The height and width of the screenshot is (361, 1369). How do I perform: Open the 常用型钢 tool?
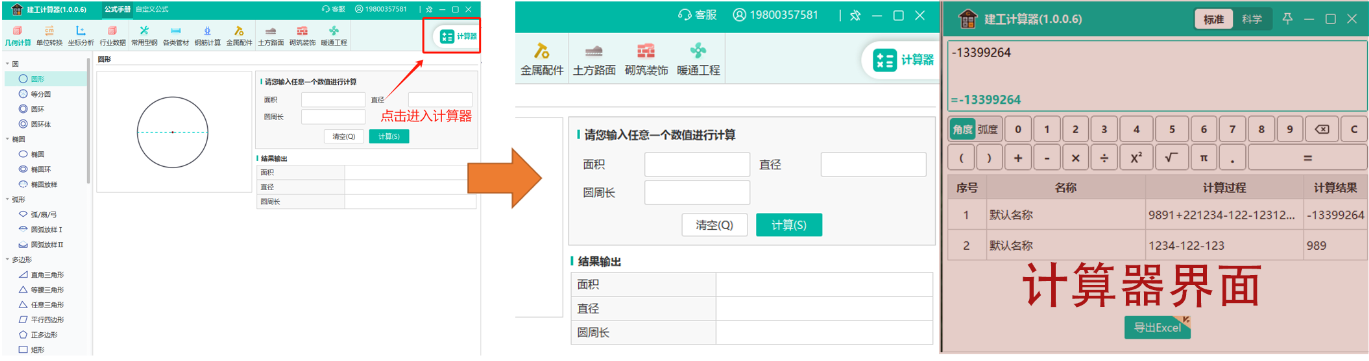point(144,35)
